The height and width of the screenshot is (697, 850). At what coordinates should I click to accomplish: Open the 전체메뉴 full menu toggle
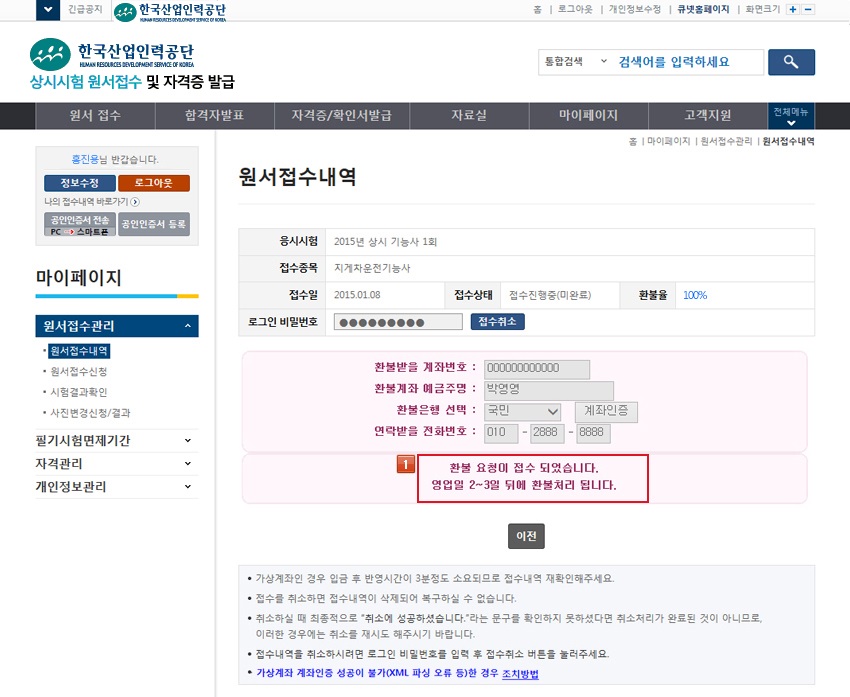click(x=791, y=115)
